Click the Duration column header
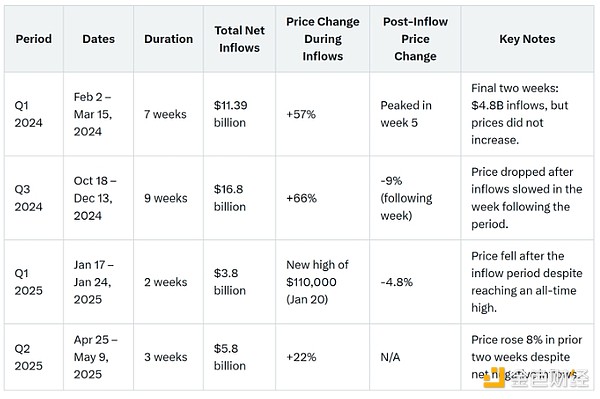The height and width of the screenshot is (399, 600). (x=168, y=39)
